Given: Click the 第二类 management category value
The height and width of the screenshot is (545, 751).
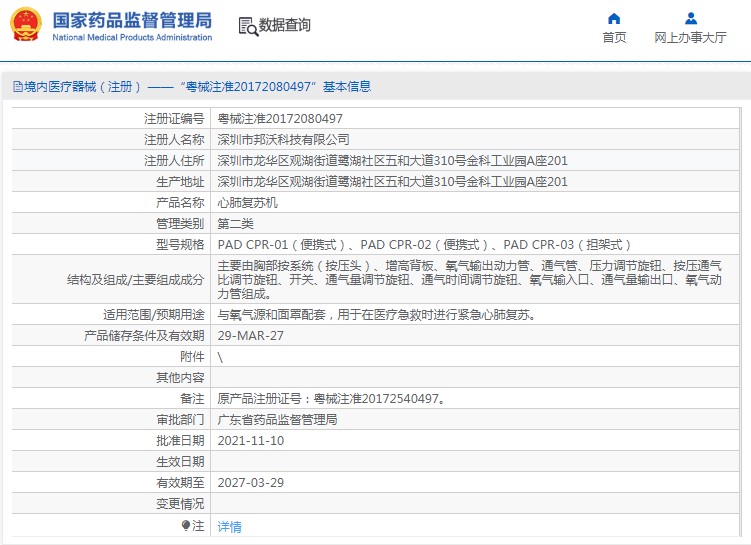Looking at the screenshot, I should (x=236, y=223).
